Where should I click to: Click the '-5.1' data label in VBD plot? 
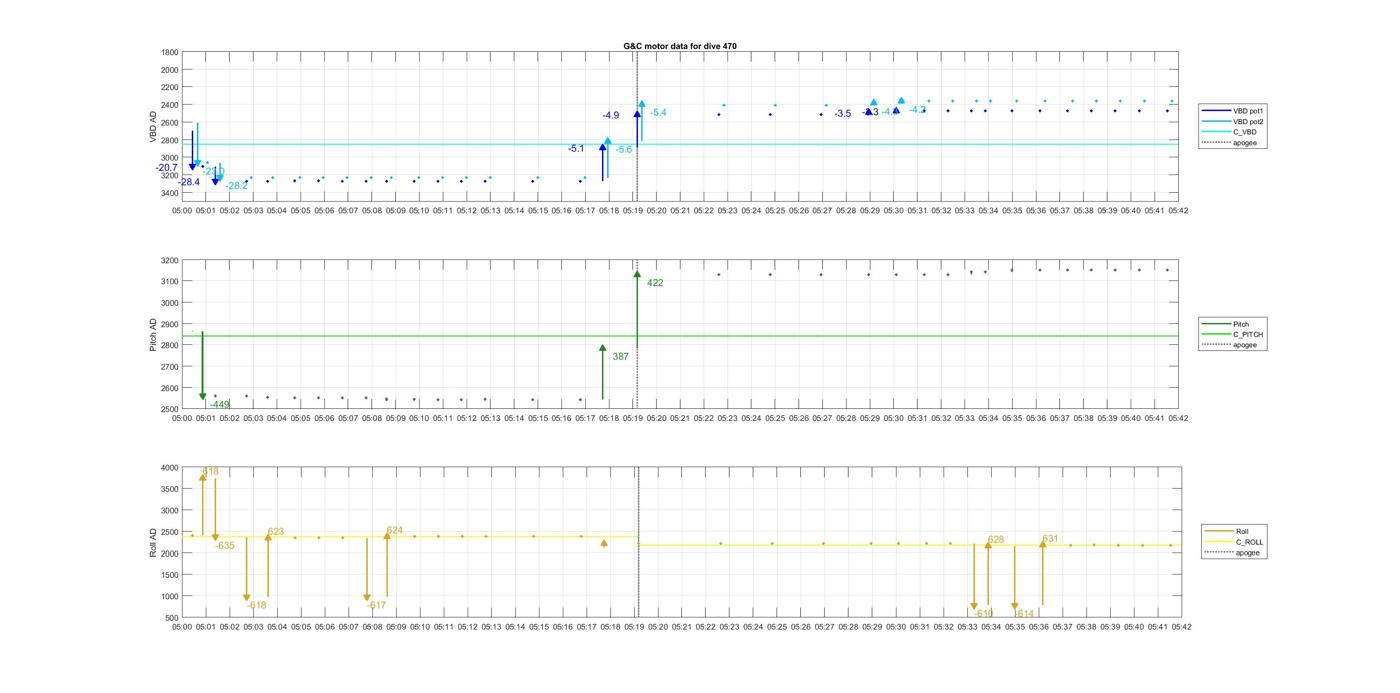[576, 149]
